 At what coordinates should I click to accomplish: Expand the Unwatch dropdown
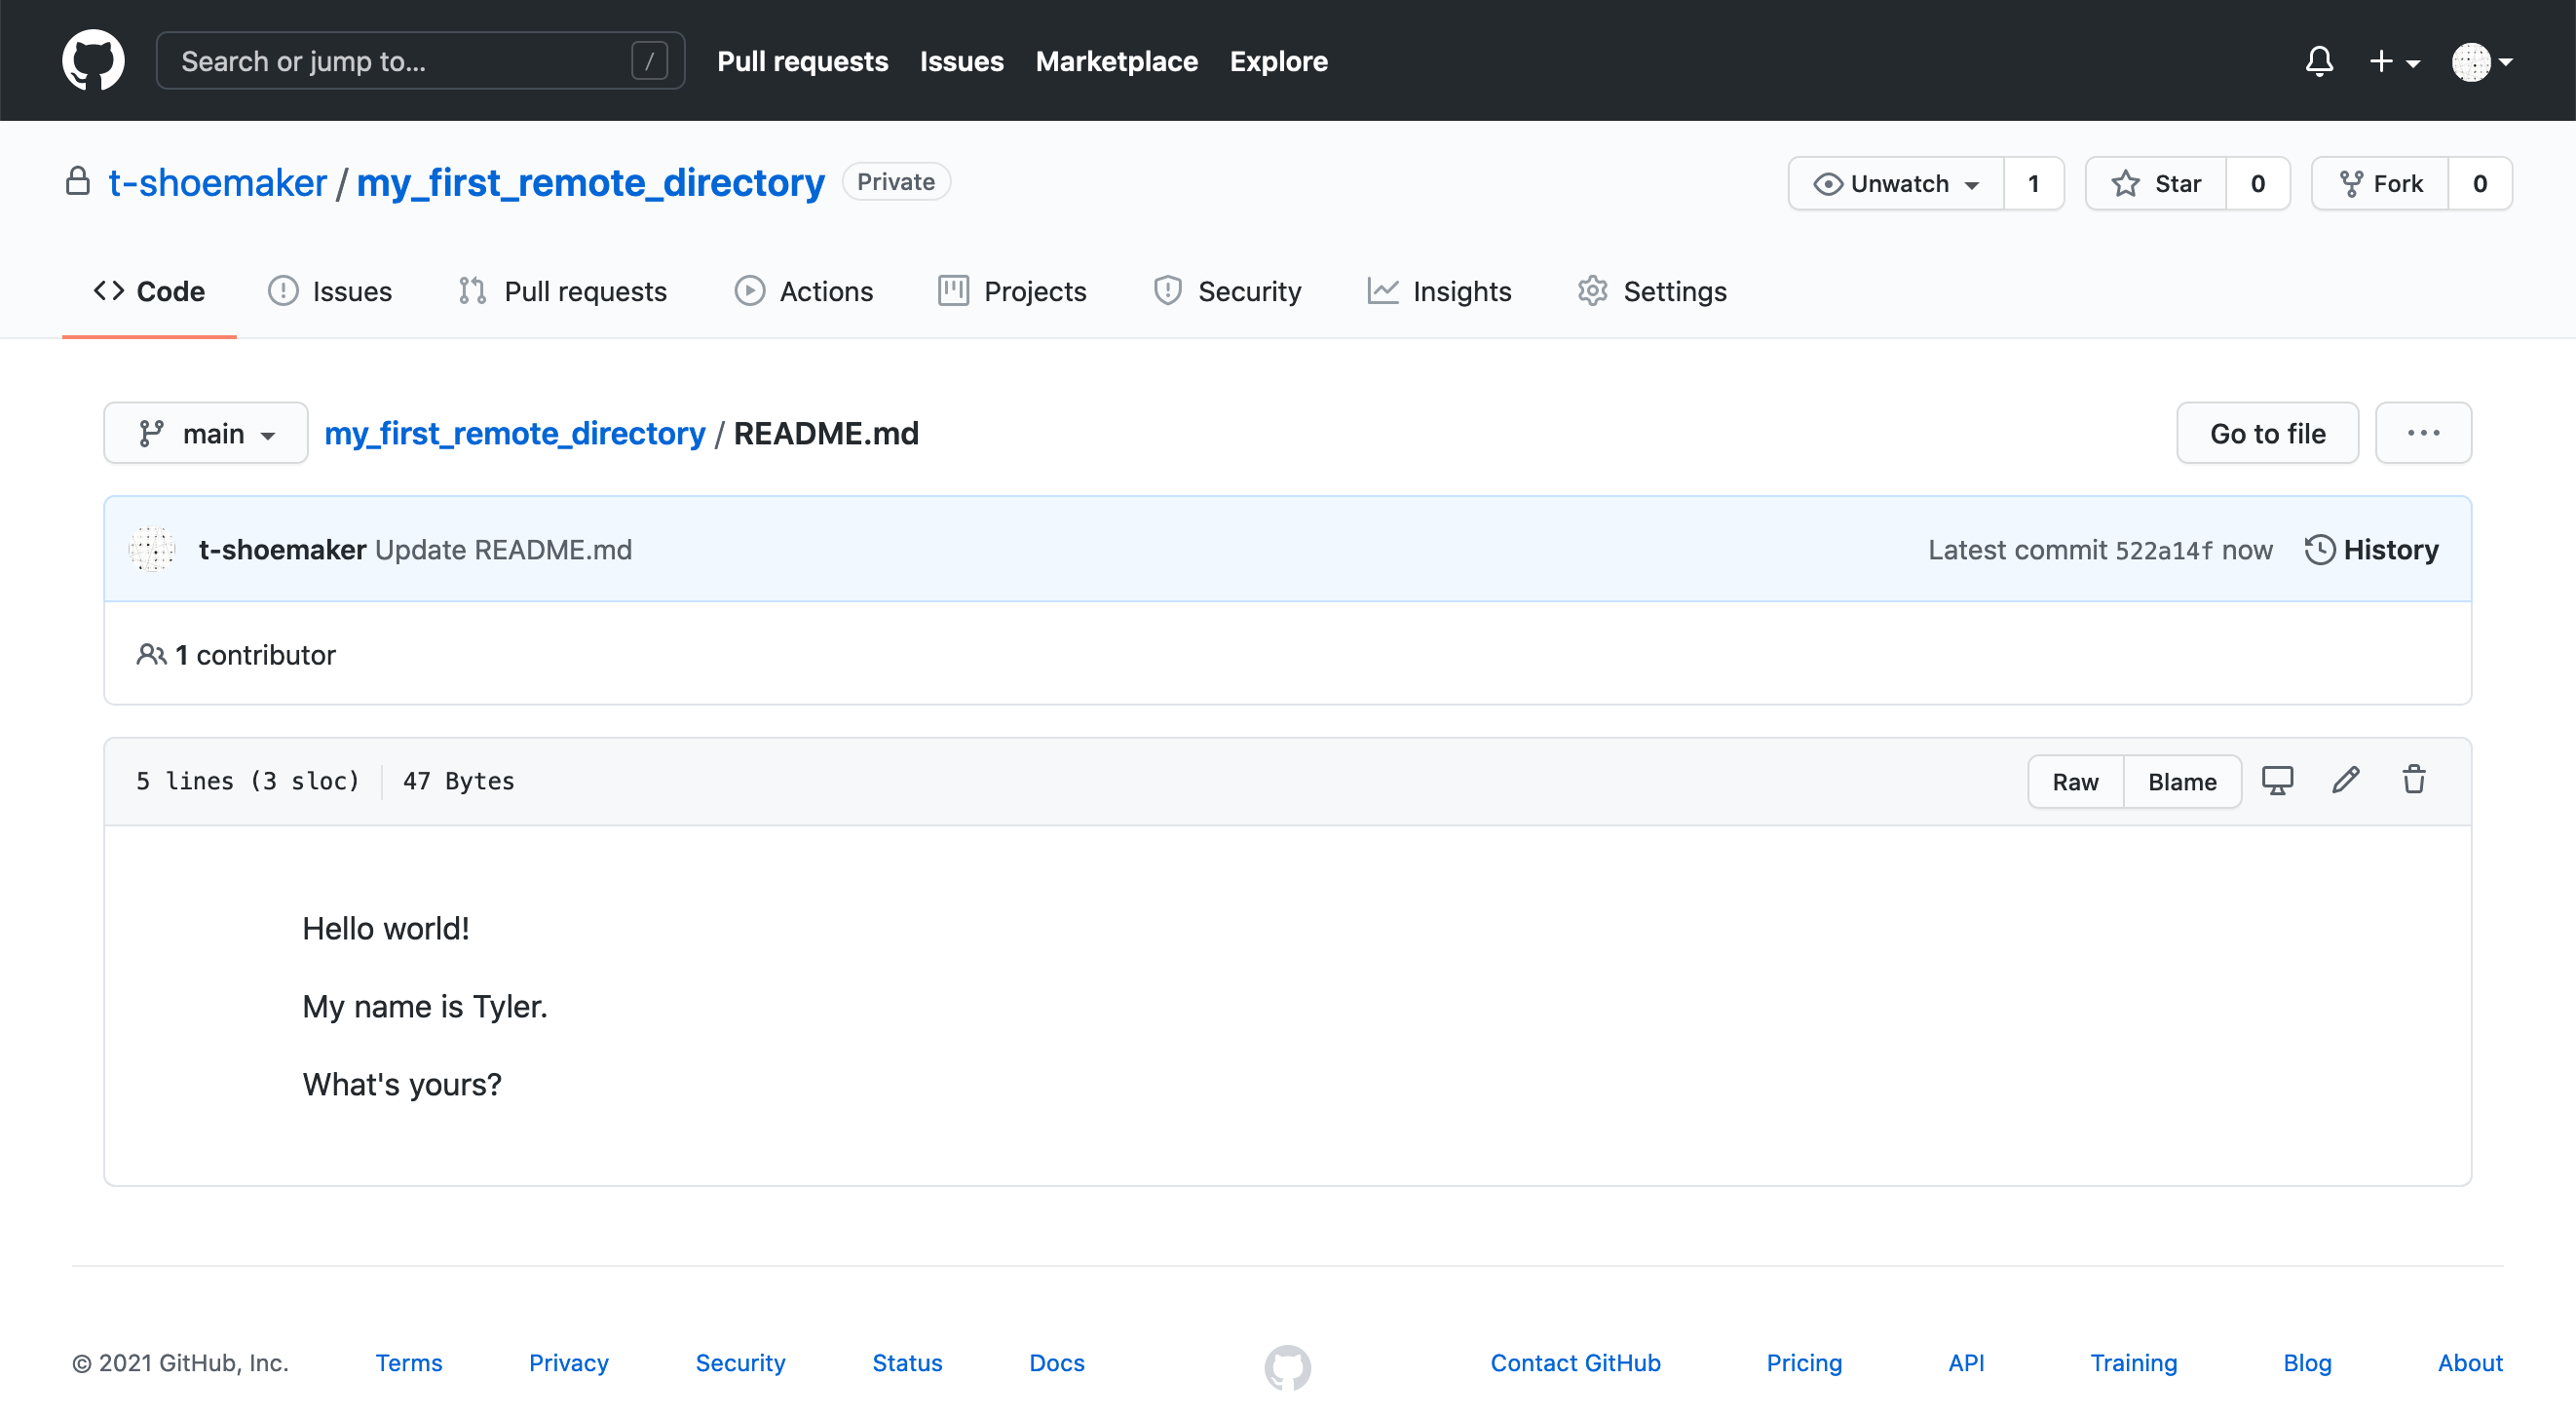tap(1896, 183)
